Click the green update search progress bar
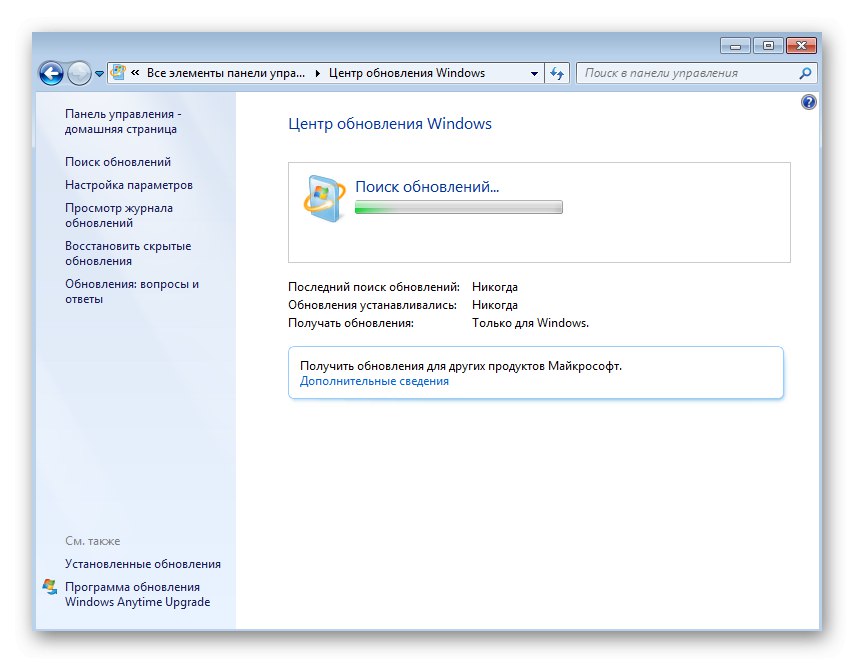This screenshot has height=663, width=854. point(459,207)
